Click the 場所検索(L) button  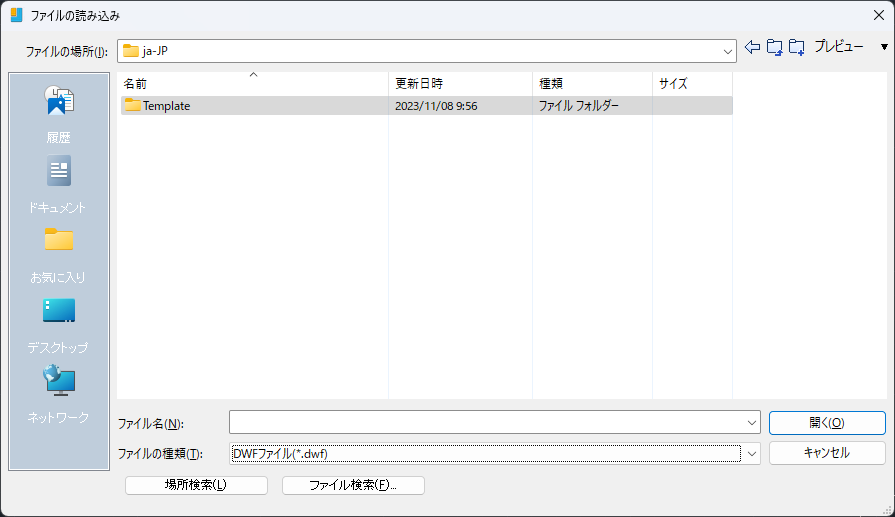pyautogui.click(x=196, y=485)
